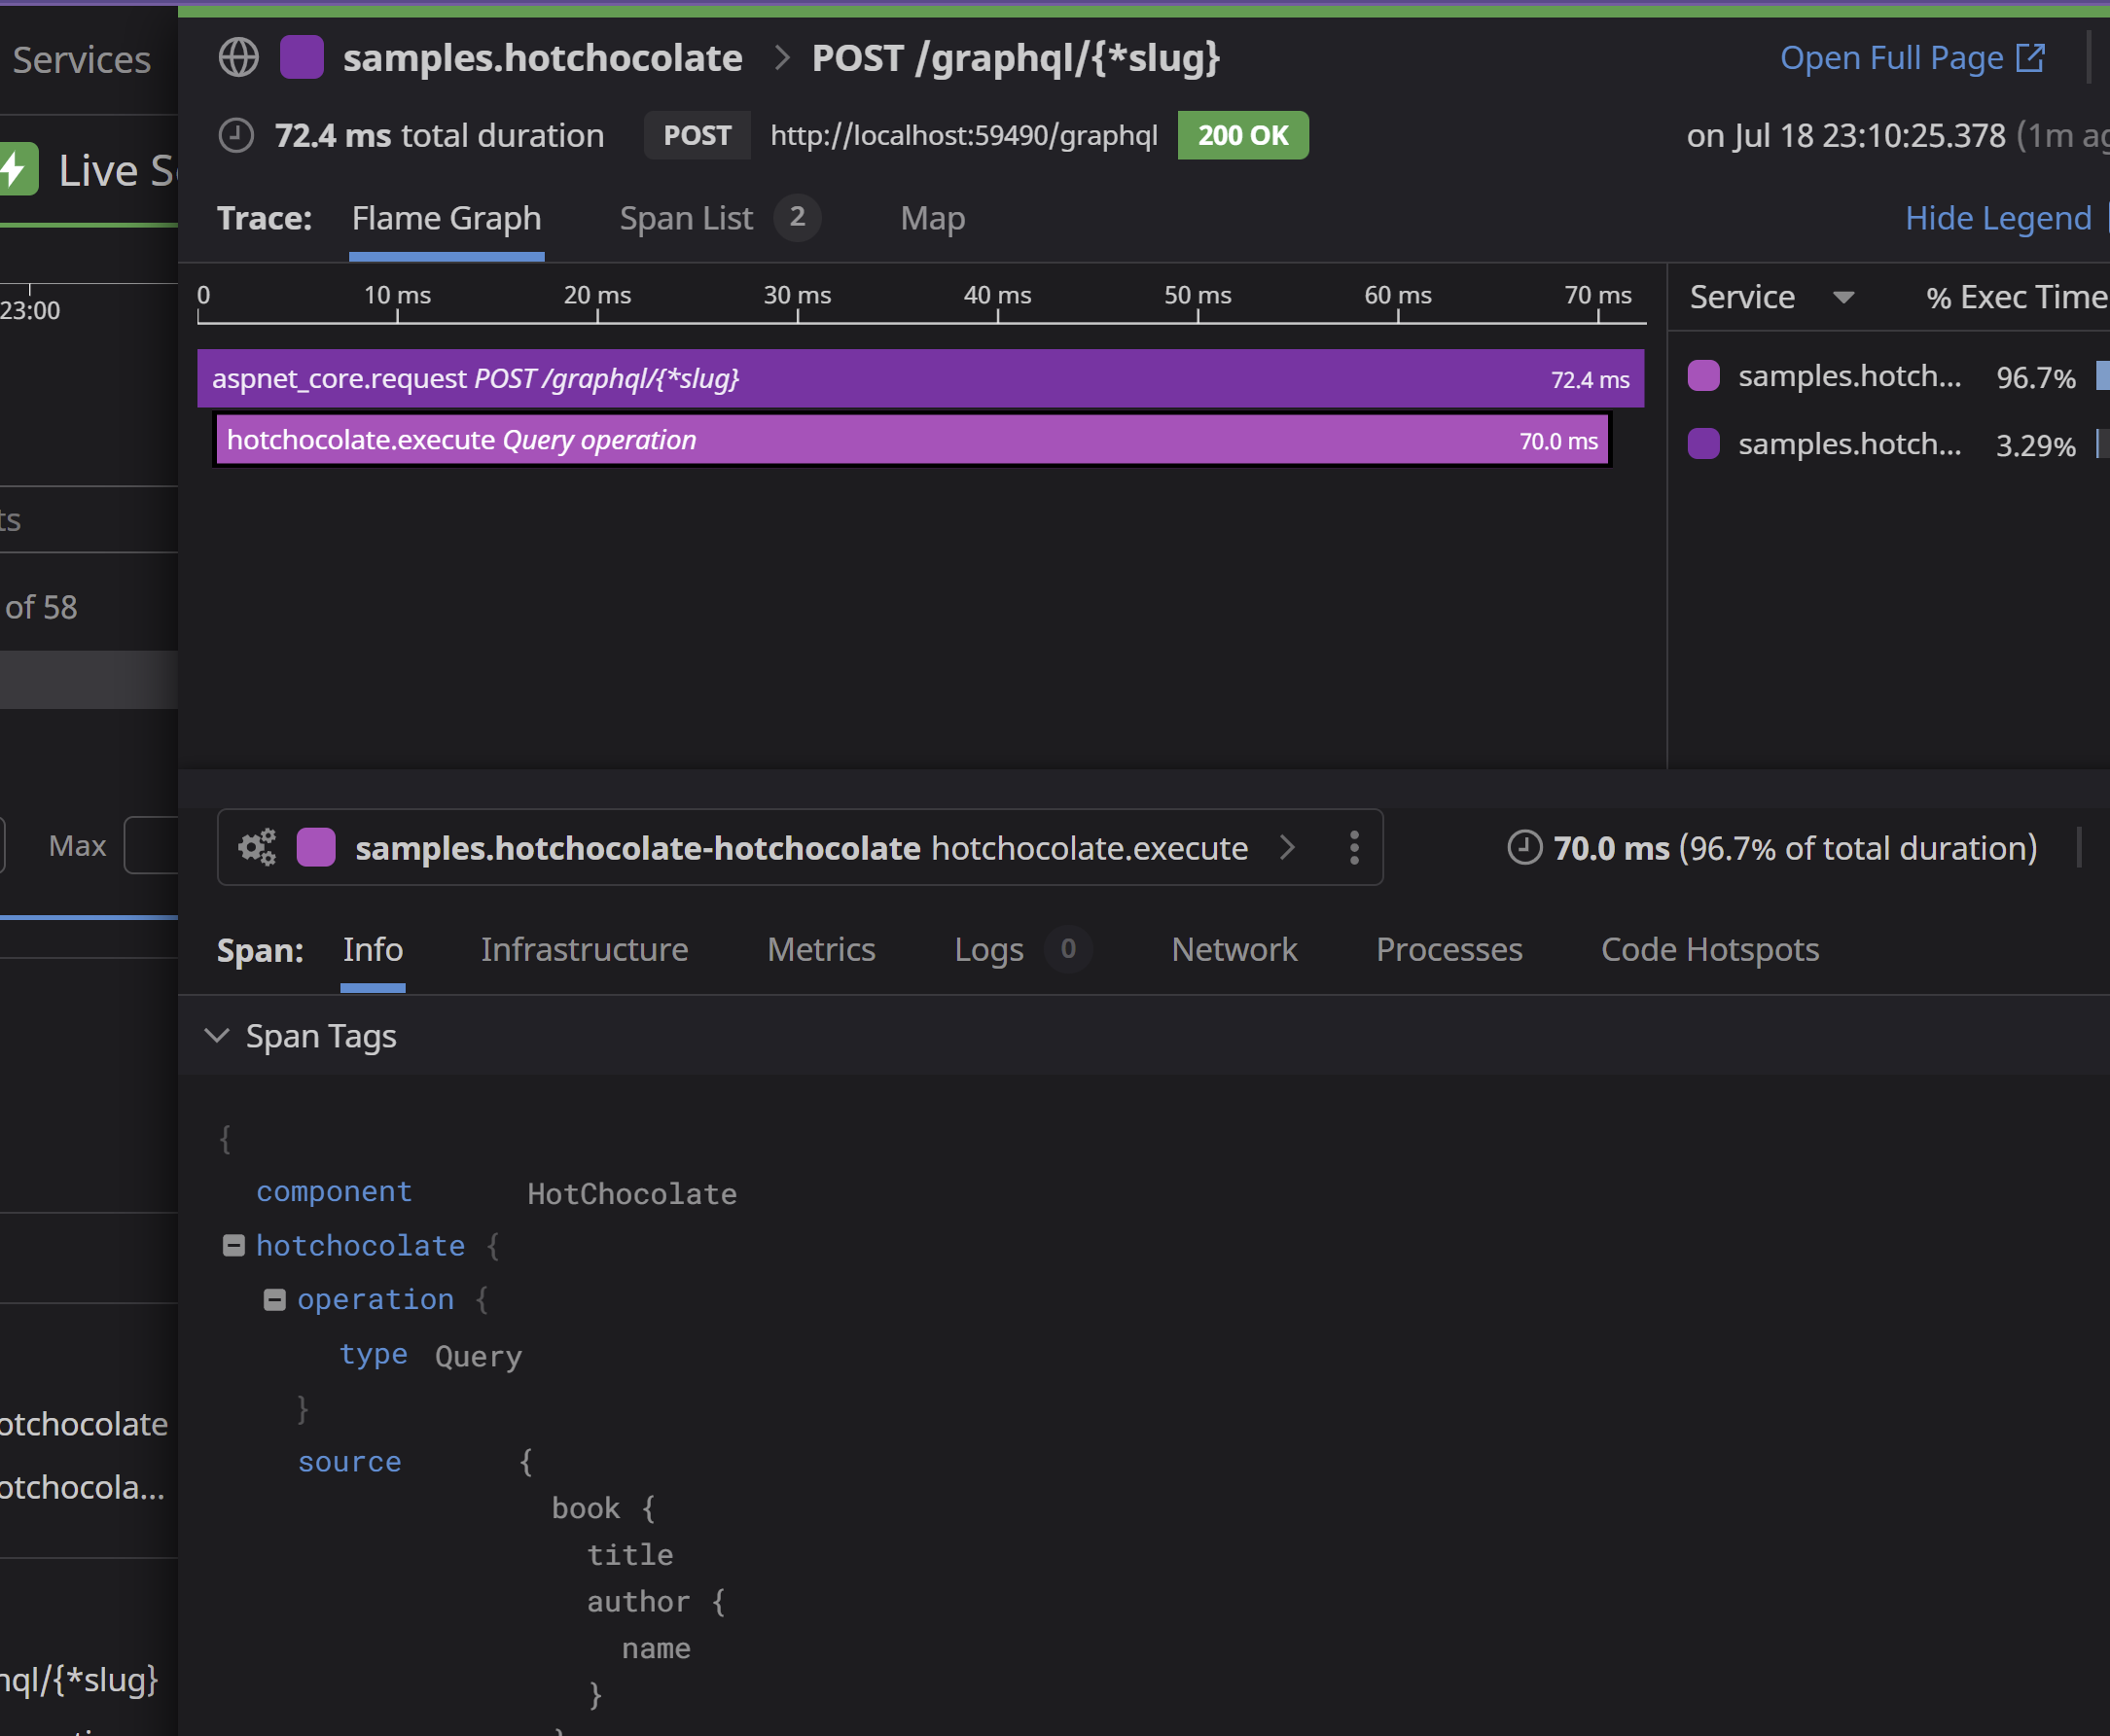Click the purple samples.hotchocolate service color swatch

[x=301, y=57]
